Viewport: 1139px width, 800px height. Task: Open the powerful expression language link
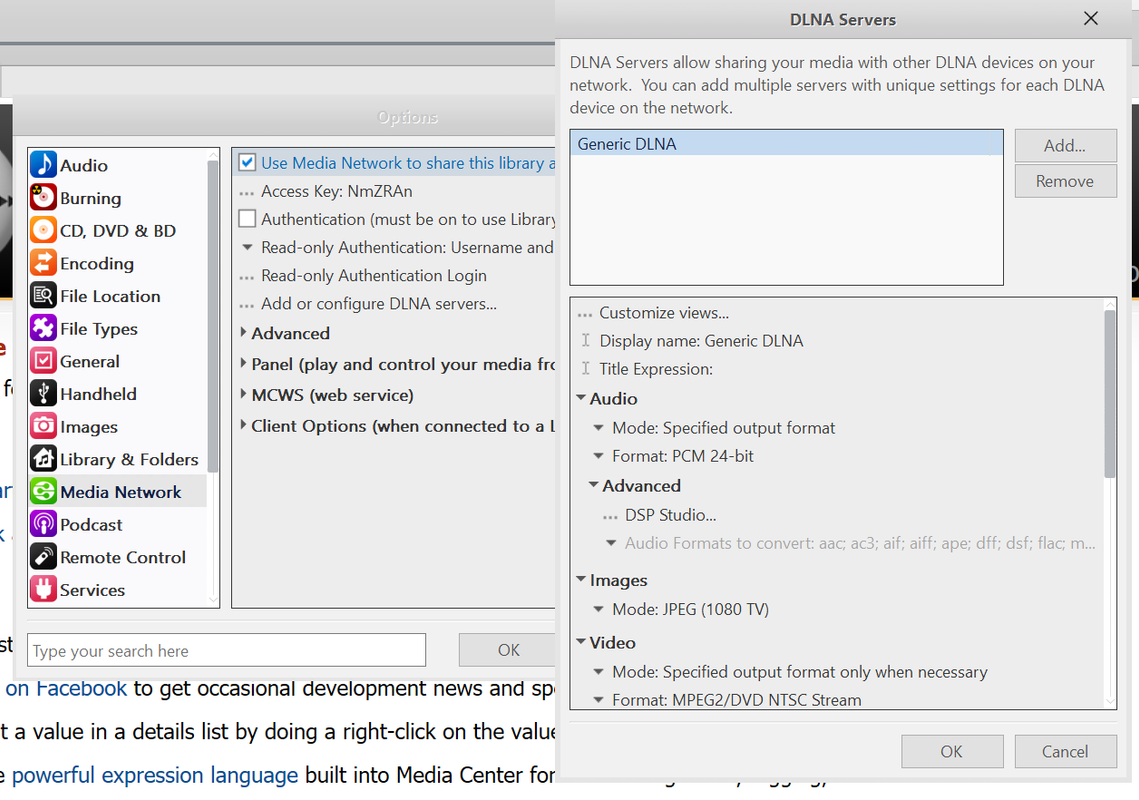[155, 775]
